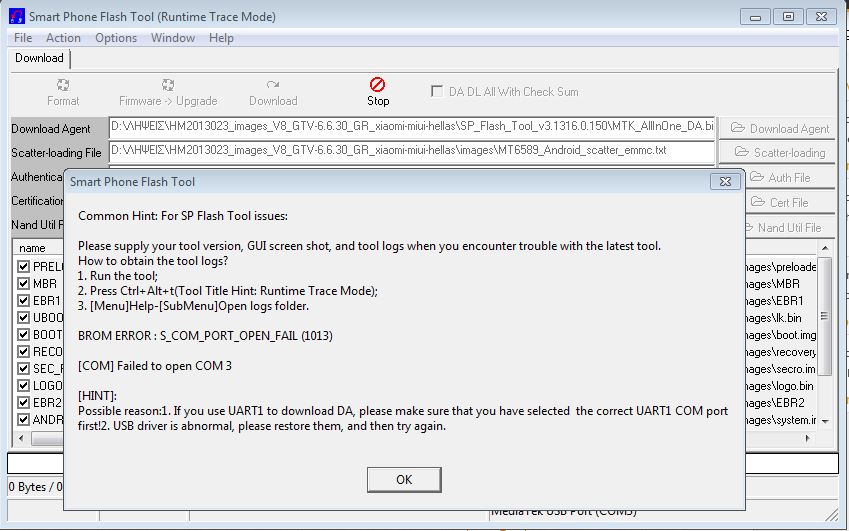The image size is (849, 531).
Task: Close the error dialog with X
Action: [725, 182]
